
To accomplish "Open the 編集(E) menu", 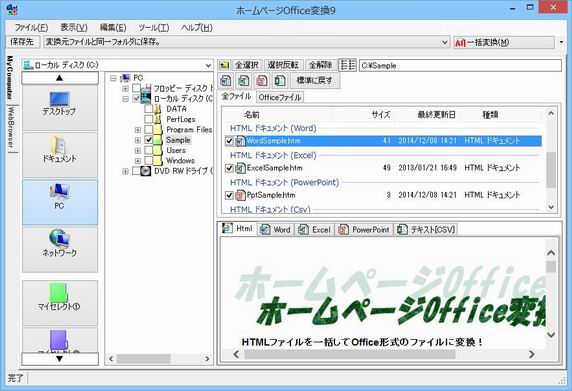I will 113,27.
